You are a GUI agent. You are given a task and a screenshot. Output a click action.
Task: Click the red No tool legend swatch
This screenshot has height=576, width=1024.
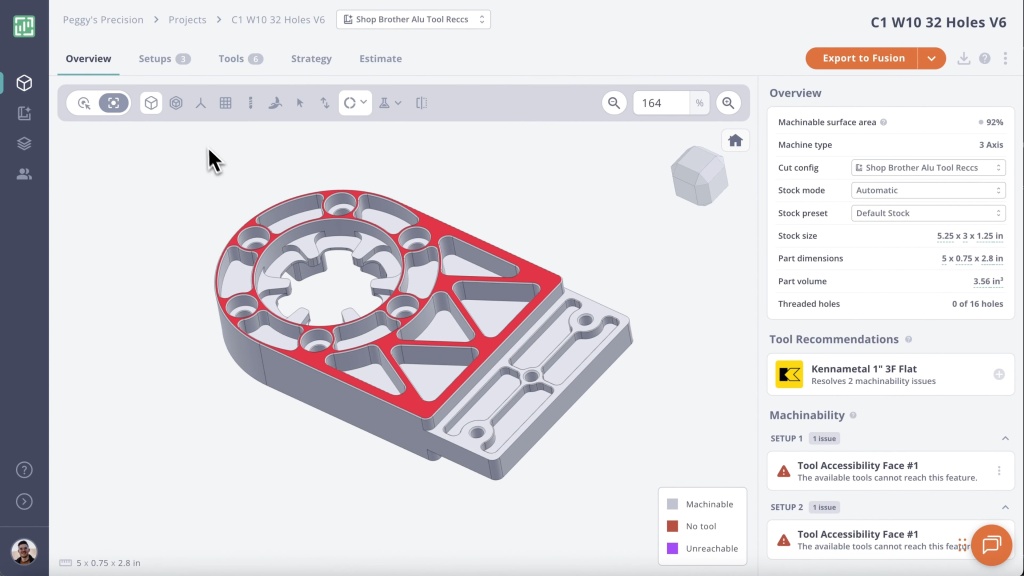point(673,527)
